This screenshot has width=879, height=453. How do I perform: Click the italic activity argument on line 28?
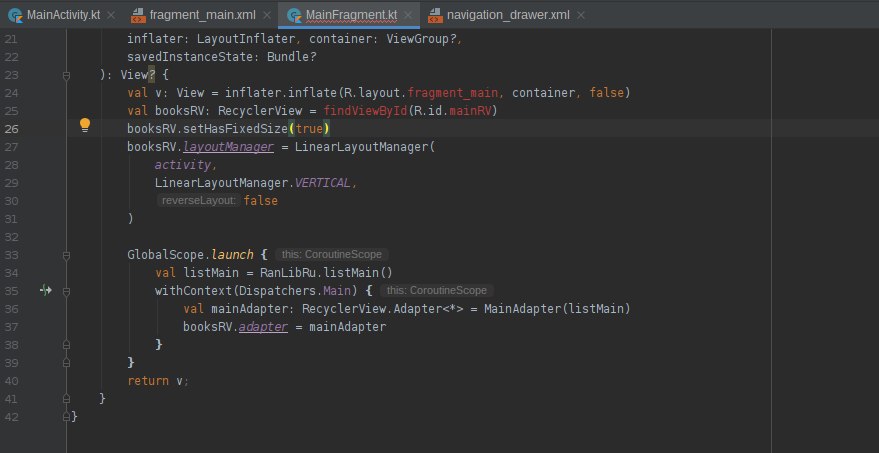[x=183, y=165]
